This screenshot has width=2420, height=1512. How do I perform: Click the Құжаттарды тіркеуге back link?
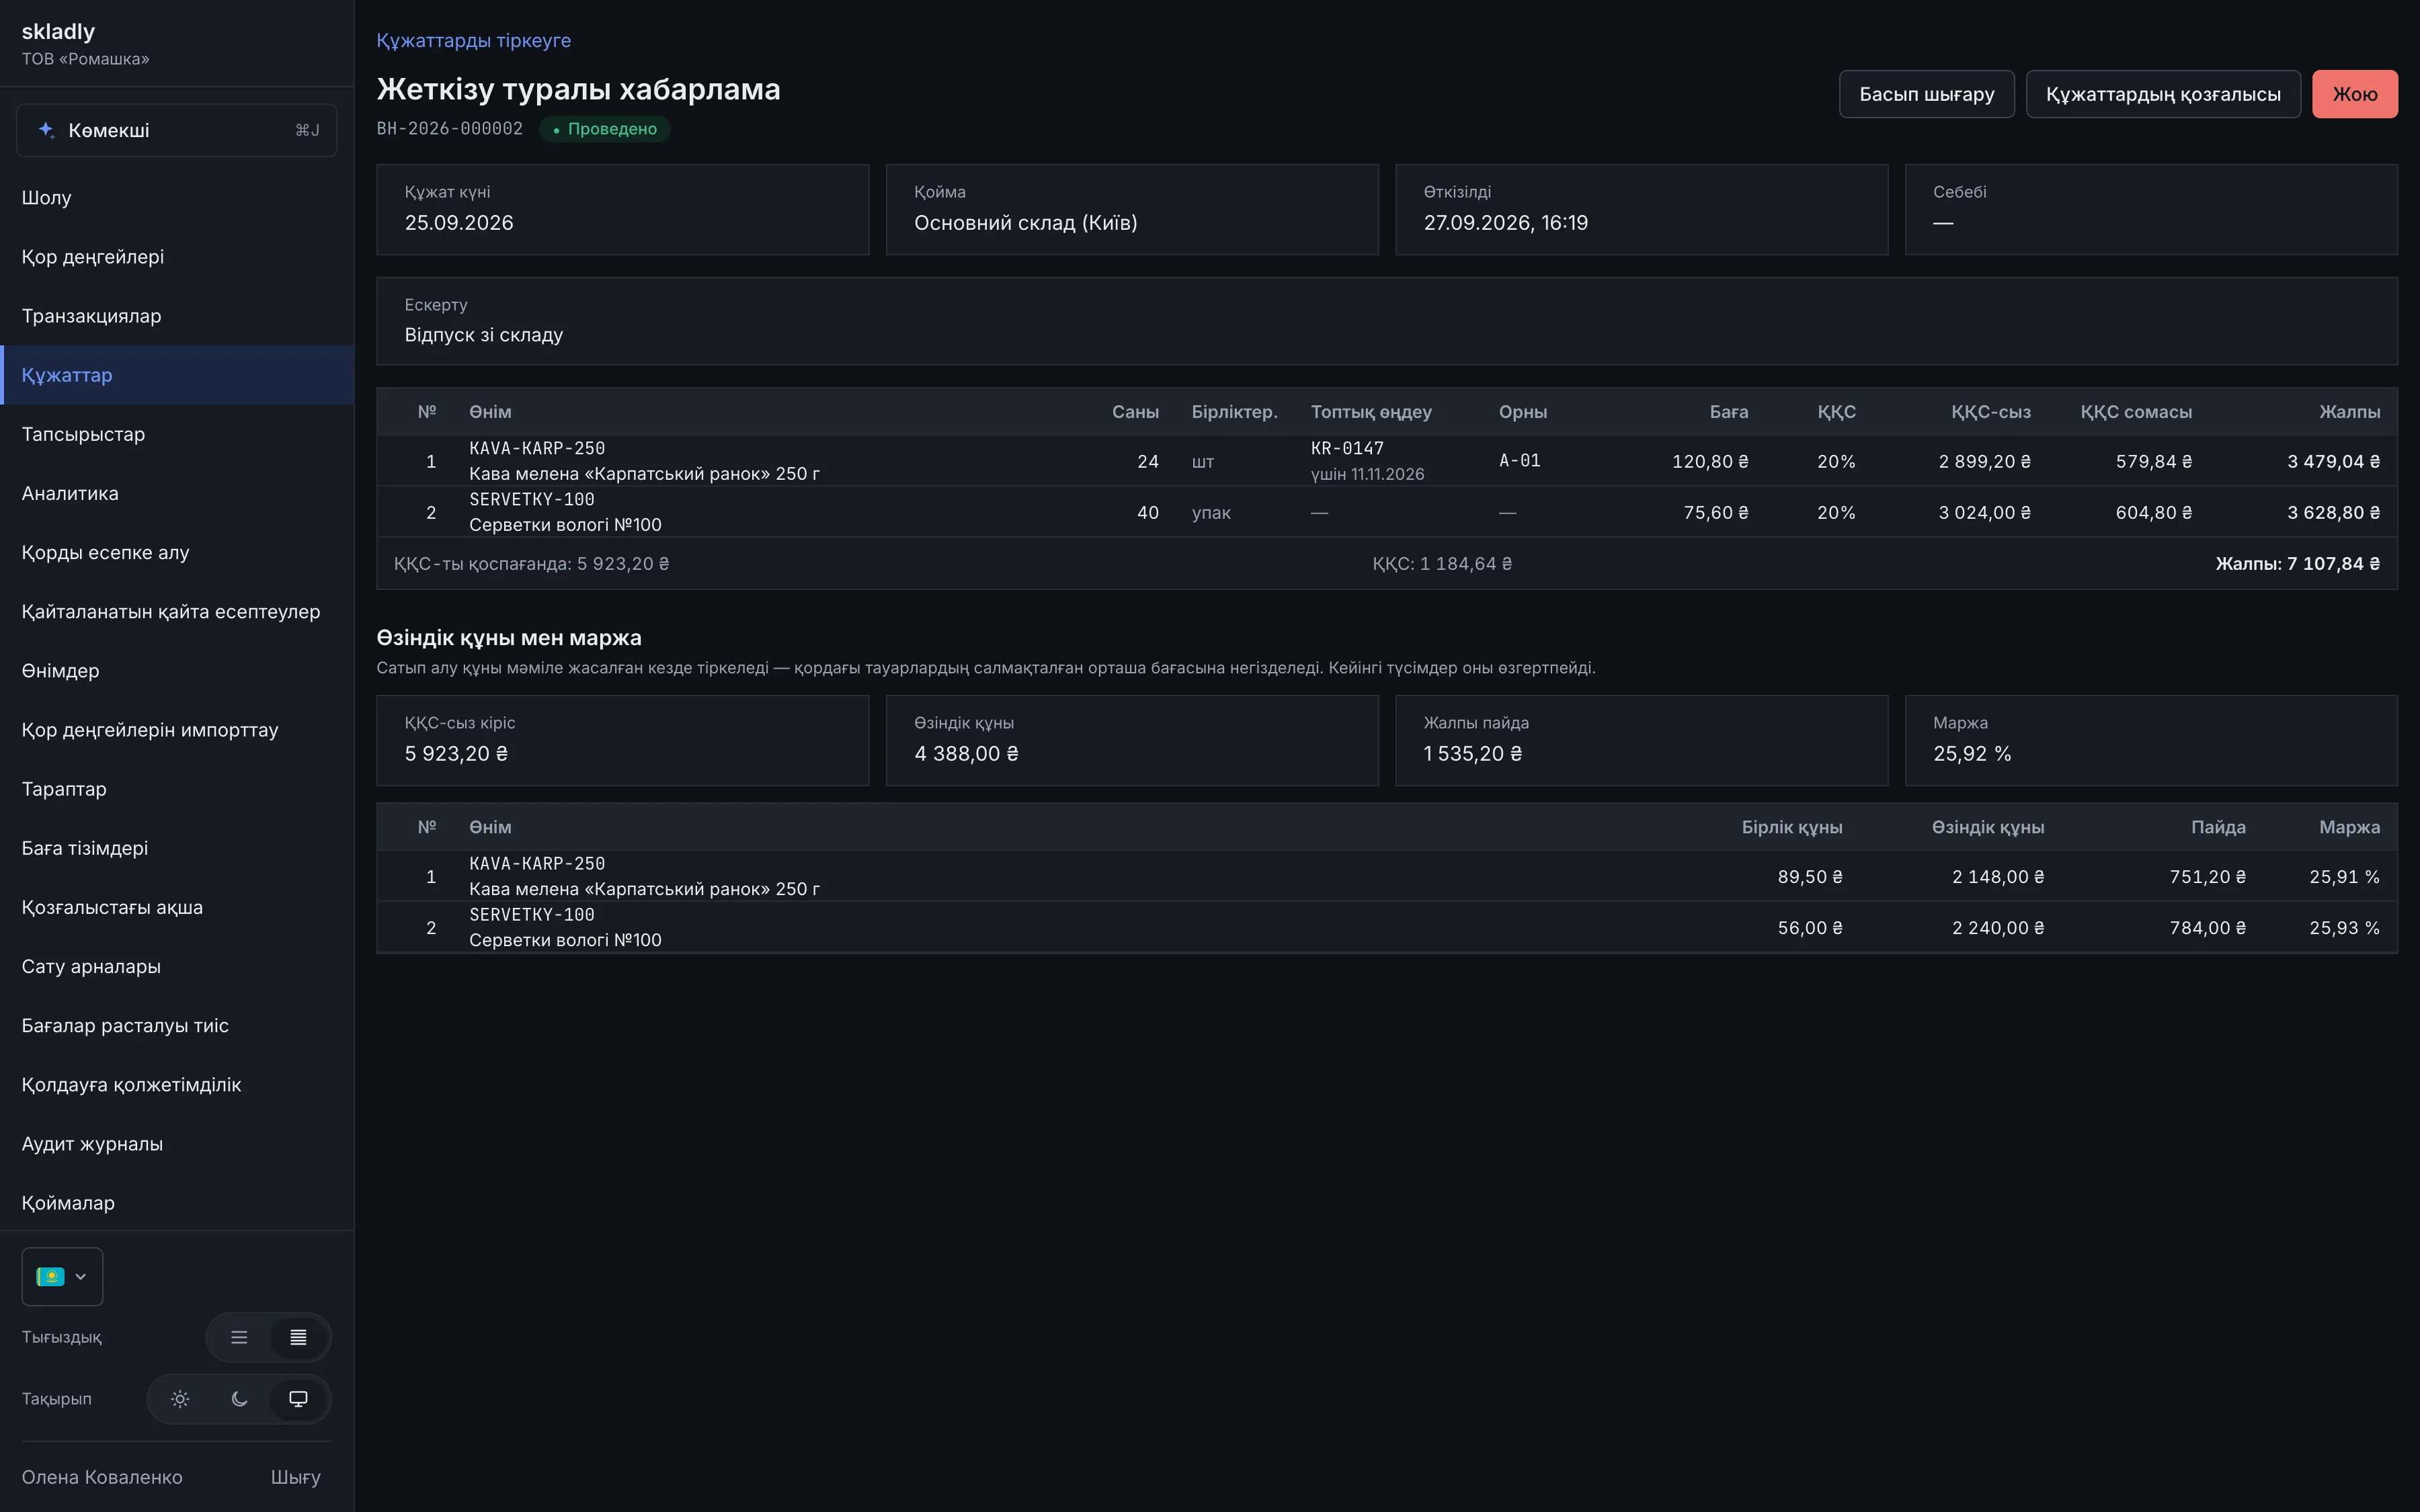click(x=473, y=40)
